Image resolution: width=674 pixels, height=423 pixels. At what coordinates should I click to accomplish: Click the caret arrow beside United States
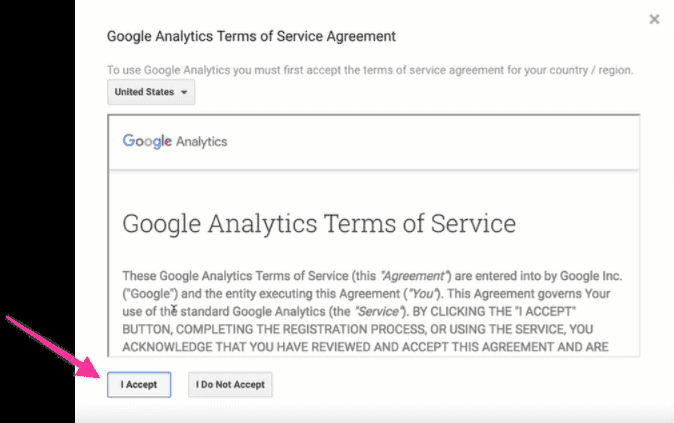(x=184, y=92)
